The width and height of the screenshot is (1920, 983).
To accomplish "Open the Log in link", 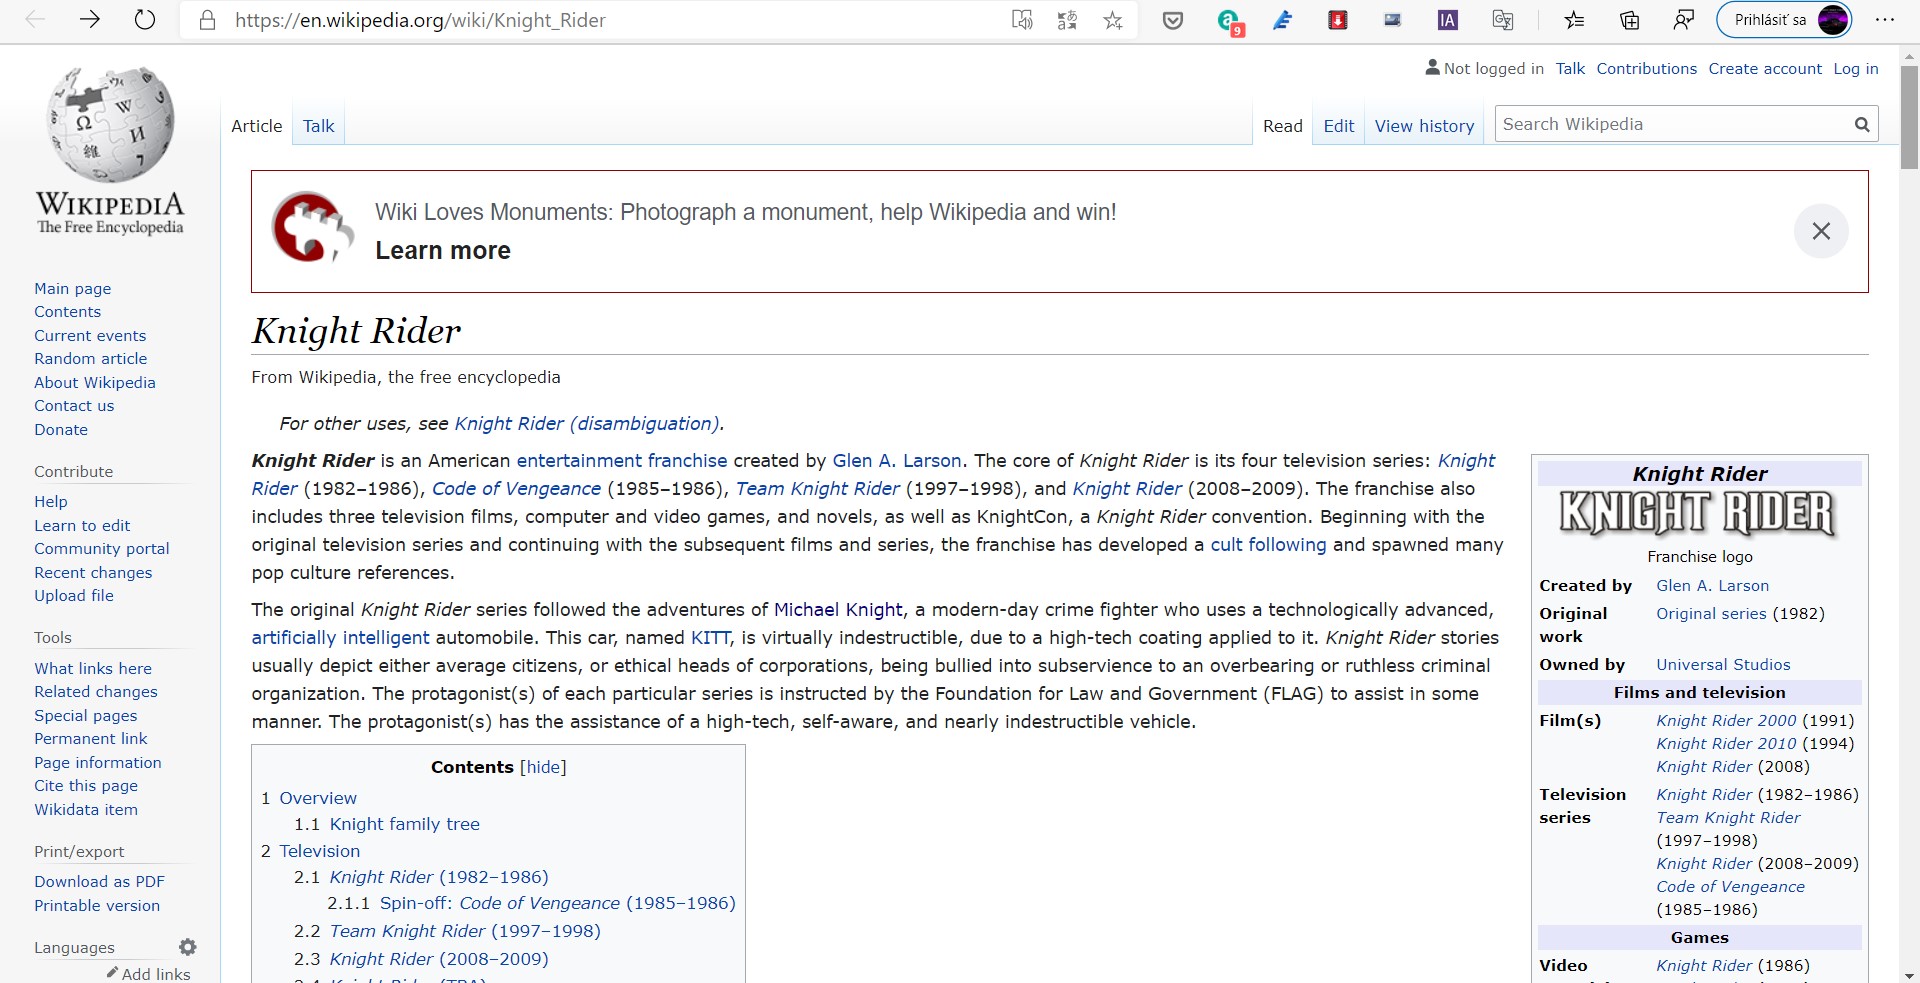I will (1855, 68).
